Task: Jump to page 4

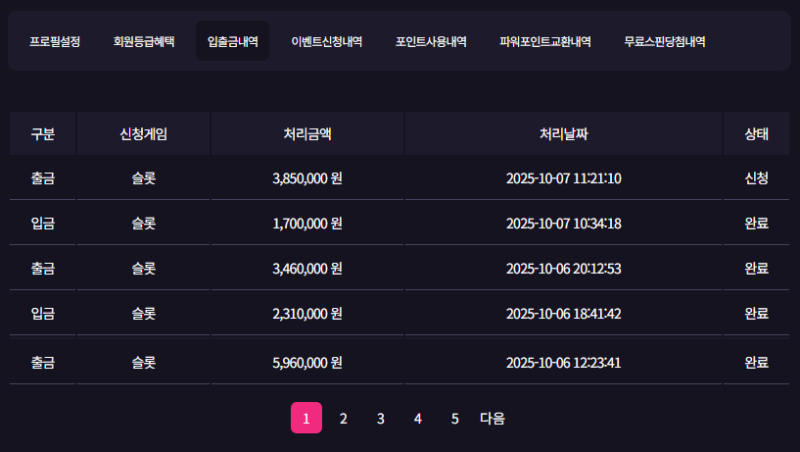Action: click(418, 418)
